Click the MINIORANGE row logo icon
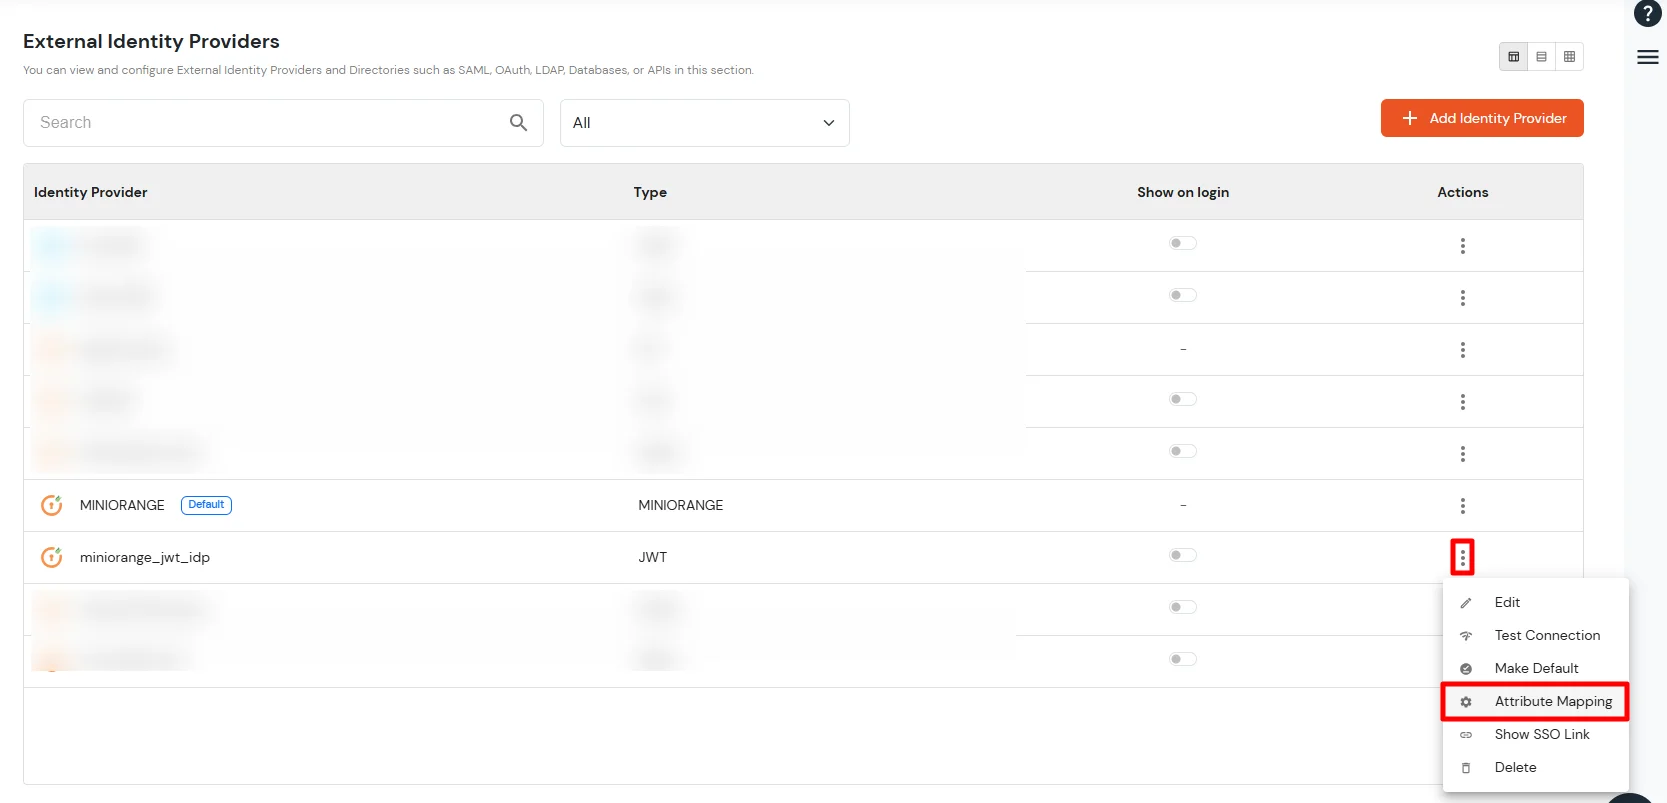The height and width of the screenshot is (803, 1667). pyautogui.click(x=51, y=505)
